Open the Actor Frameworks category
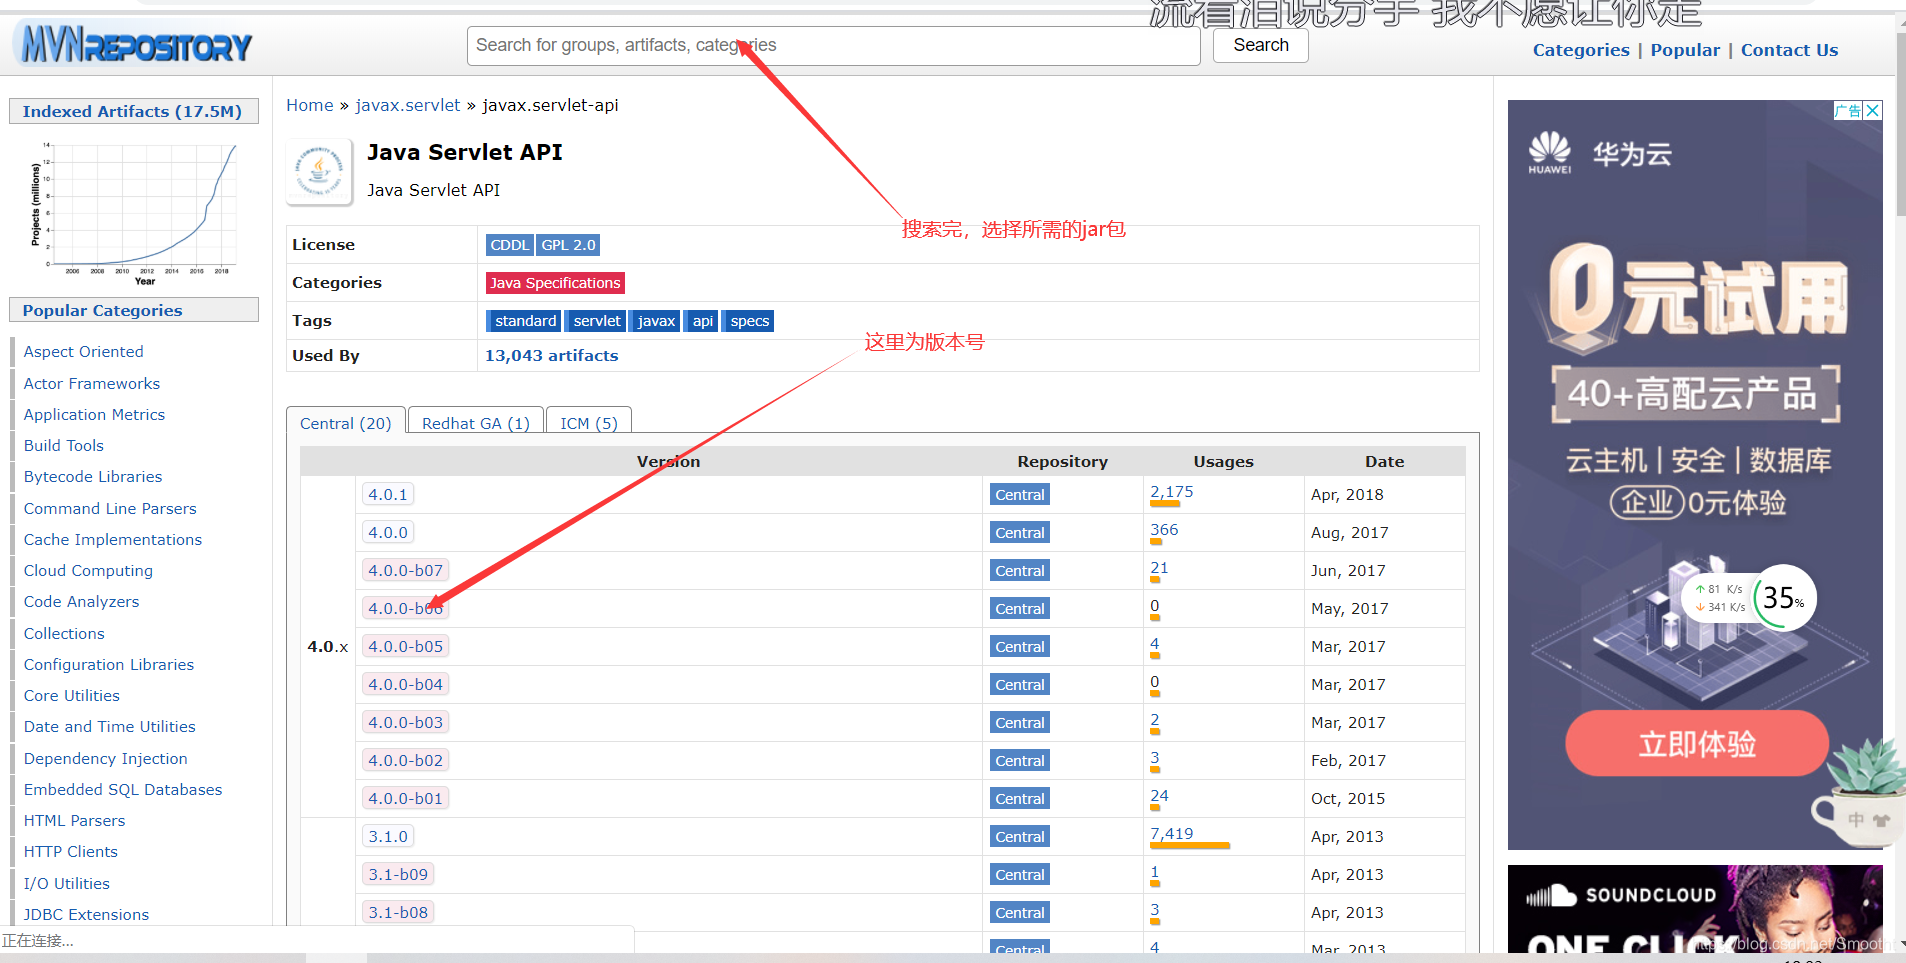Screen dimensions: 1906x963 click(x=92, y=384)
